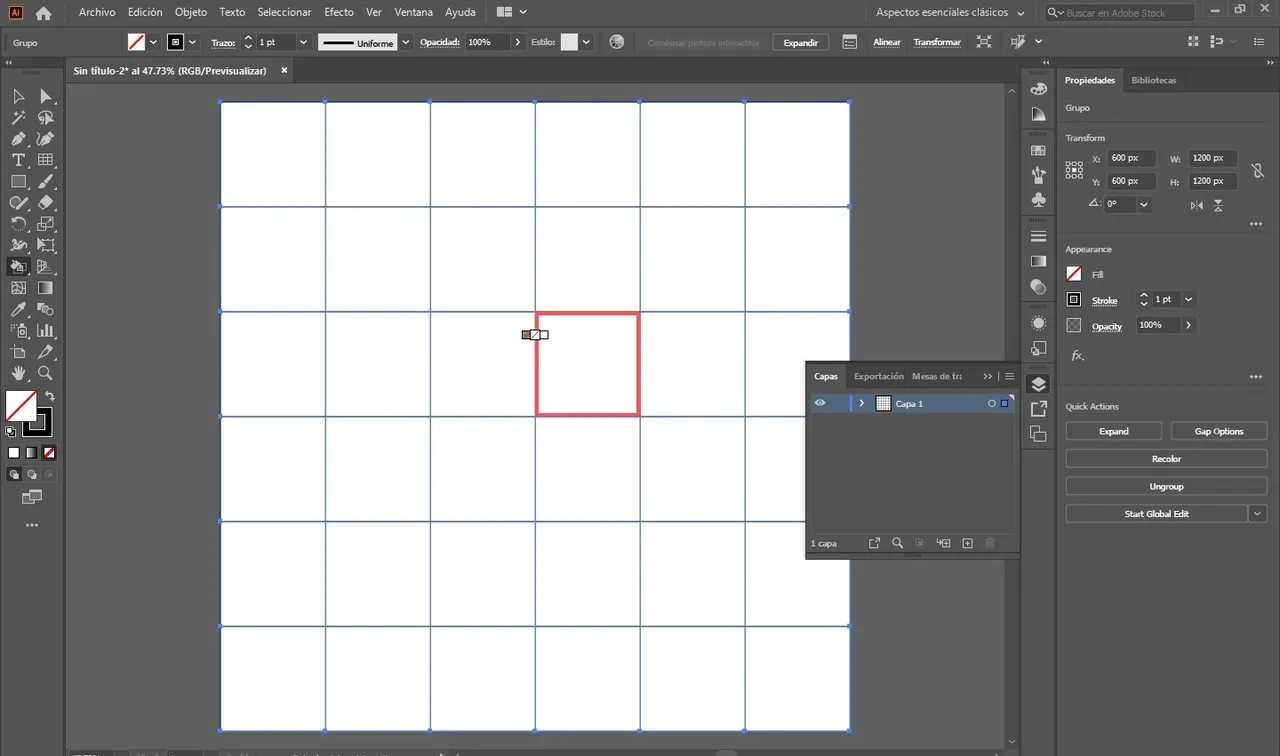
Task: Click the Recolor button
Action: click(1166, 458)
